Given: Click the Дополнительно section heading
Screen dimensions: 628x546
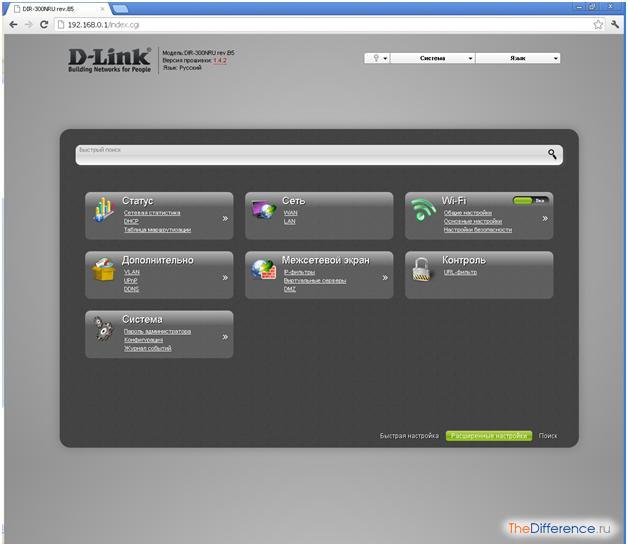Looking at the screenshot, I should (x=157, y=260).
